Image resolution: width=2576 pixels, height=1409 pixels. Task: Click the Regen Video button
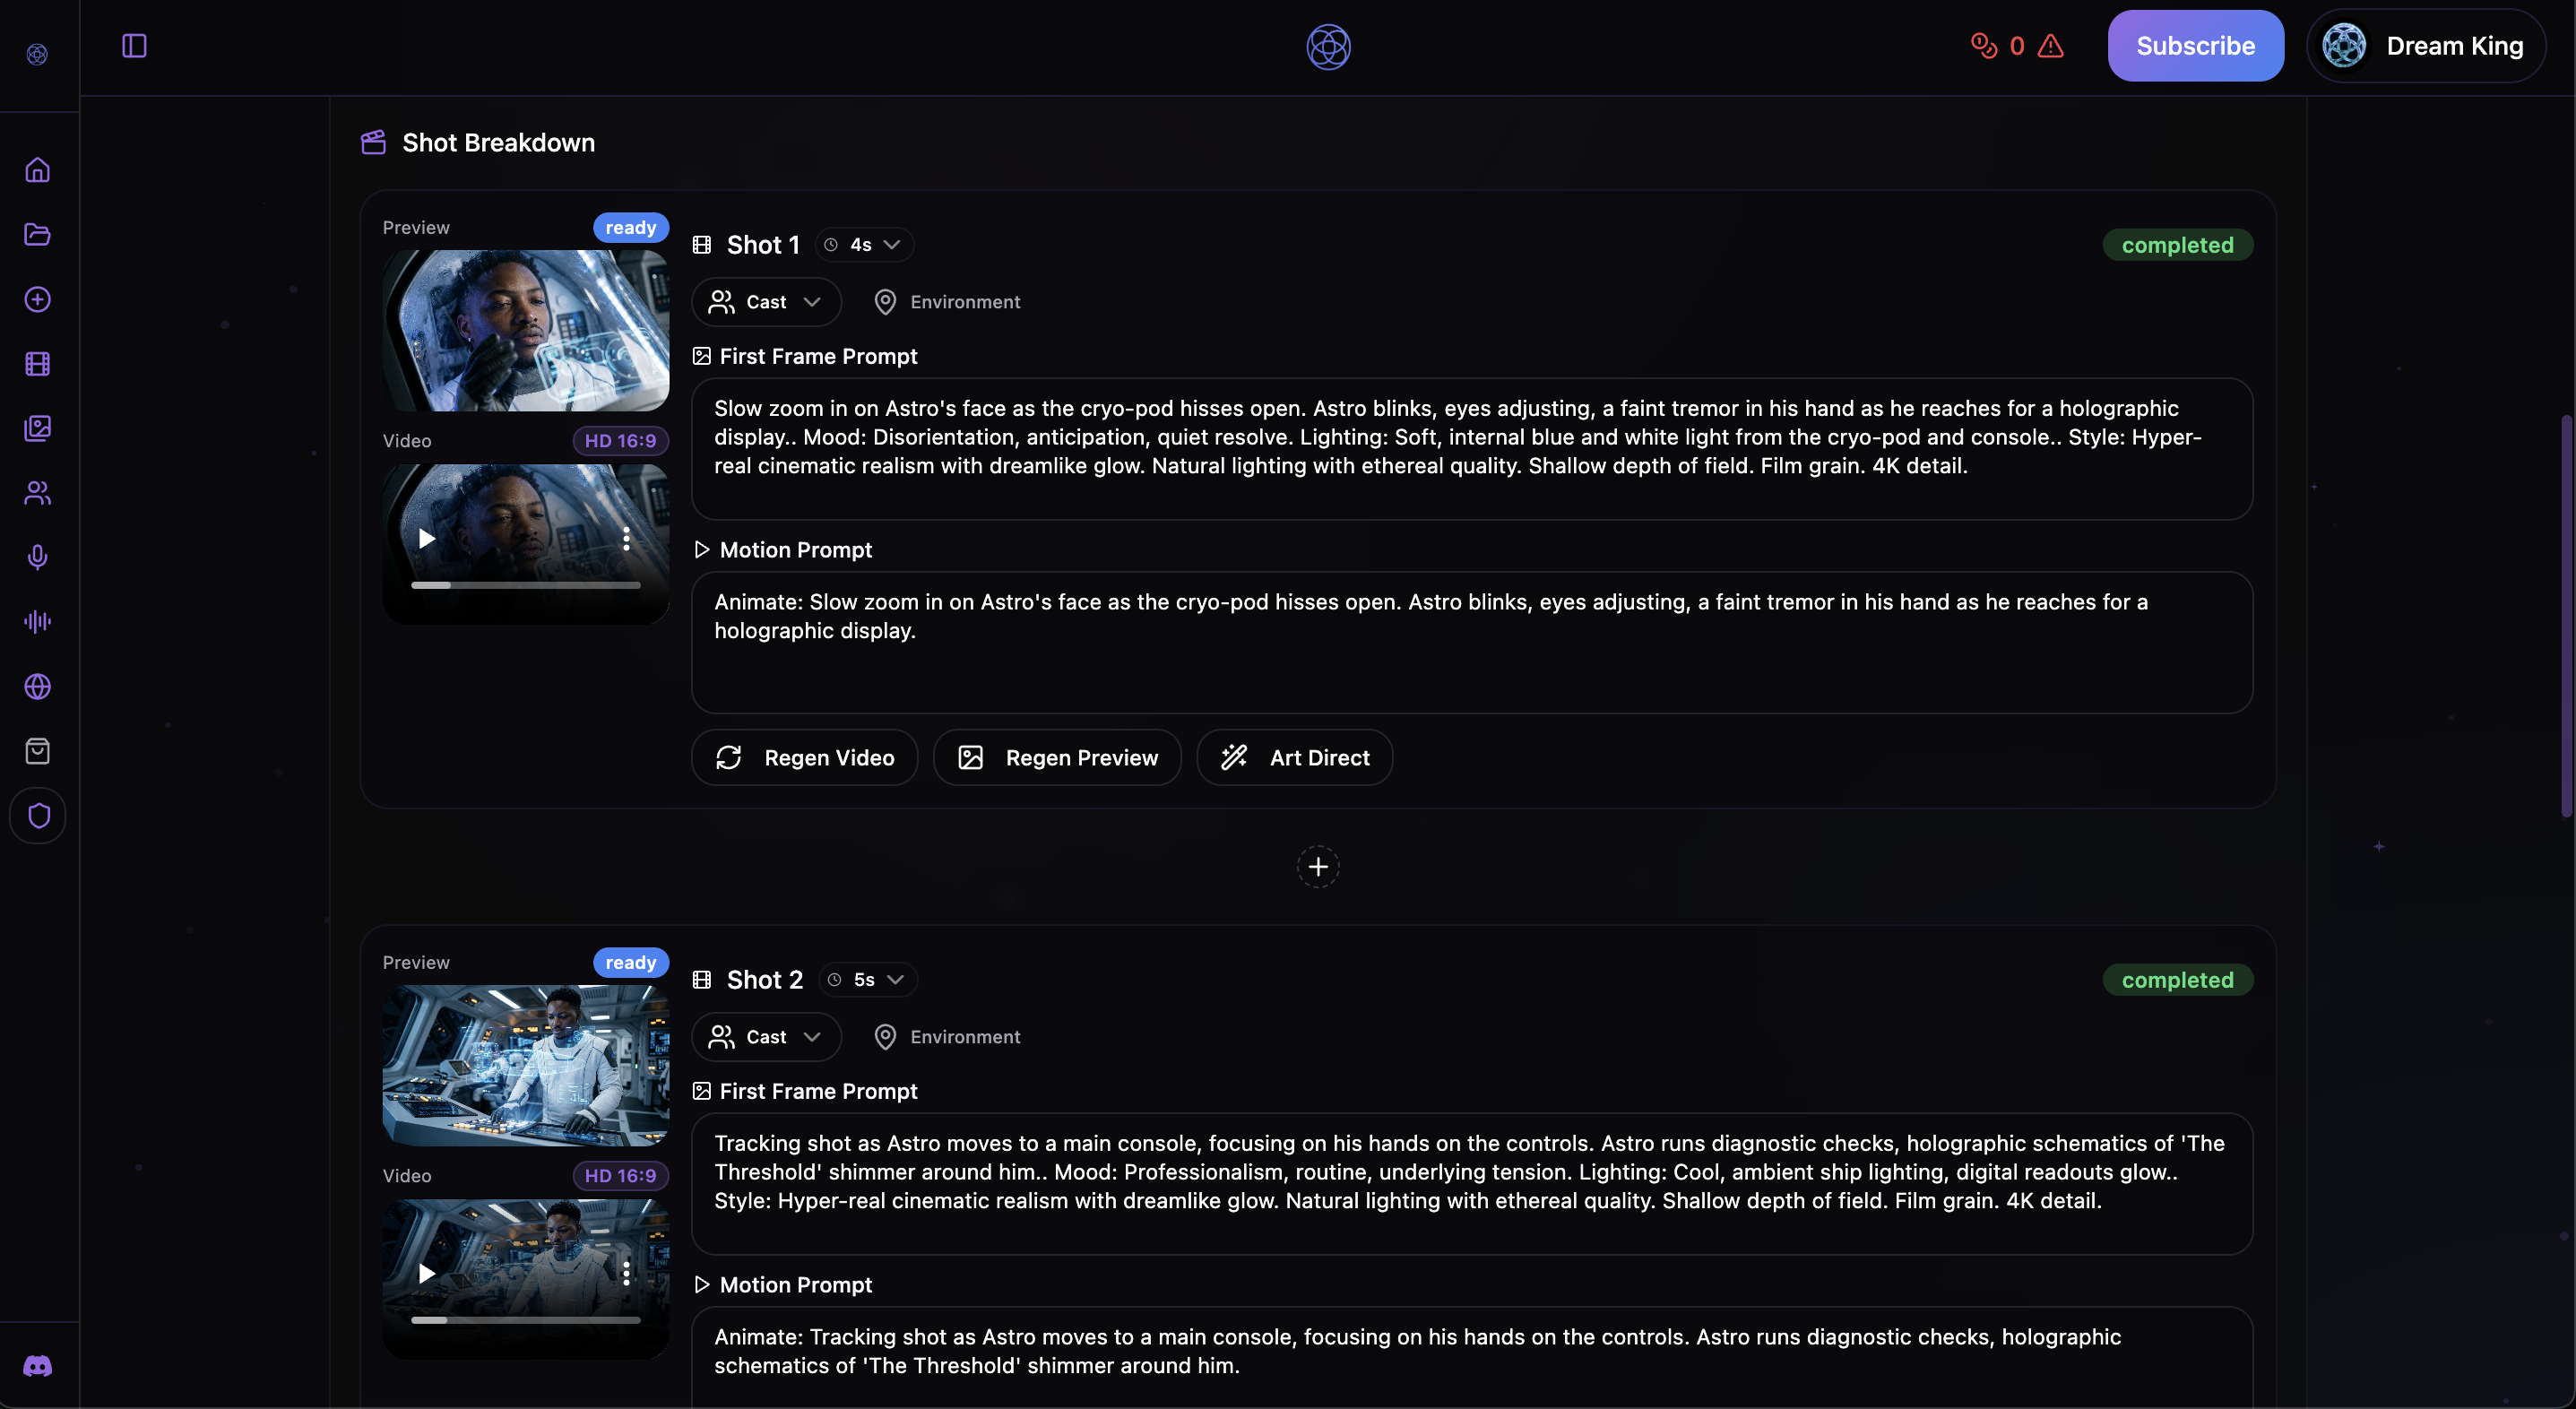(x=805, y=758)
